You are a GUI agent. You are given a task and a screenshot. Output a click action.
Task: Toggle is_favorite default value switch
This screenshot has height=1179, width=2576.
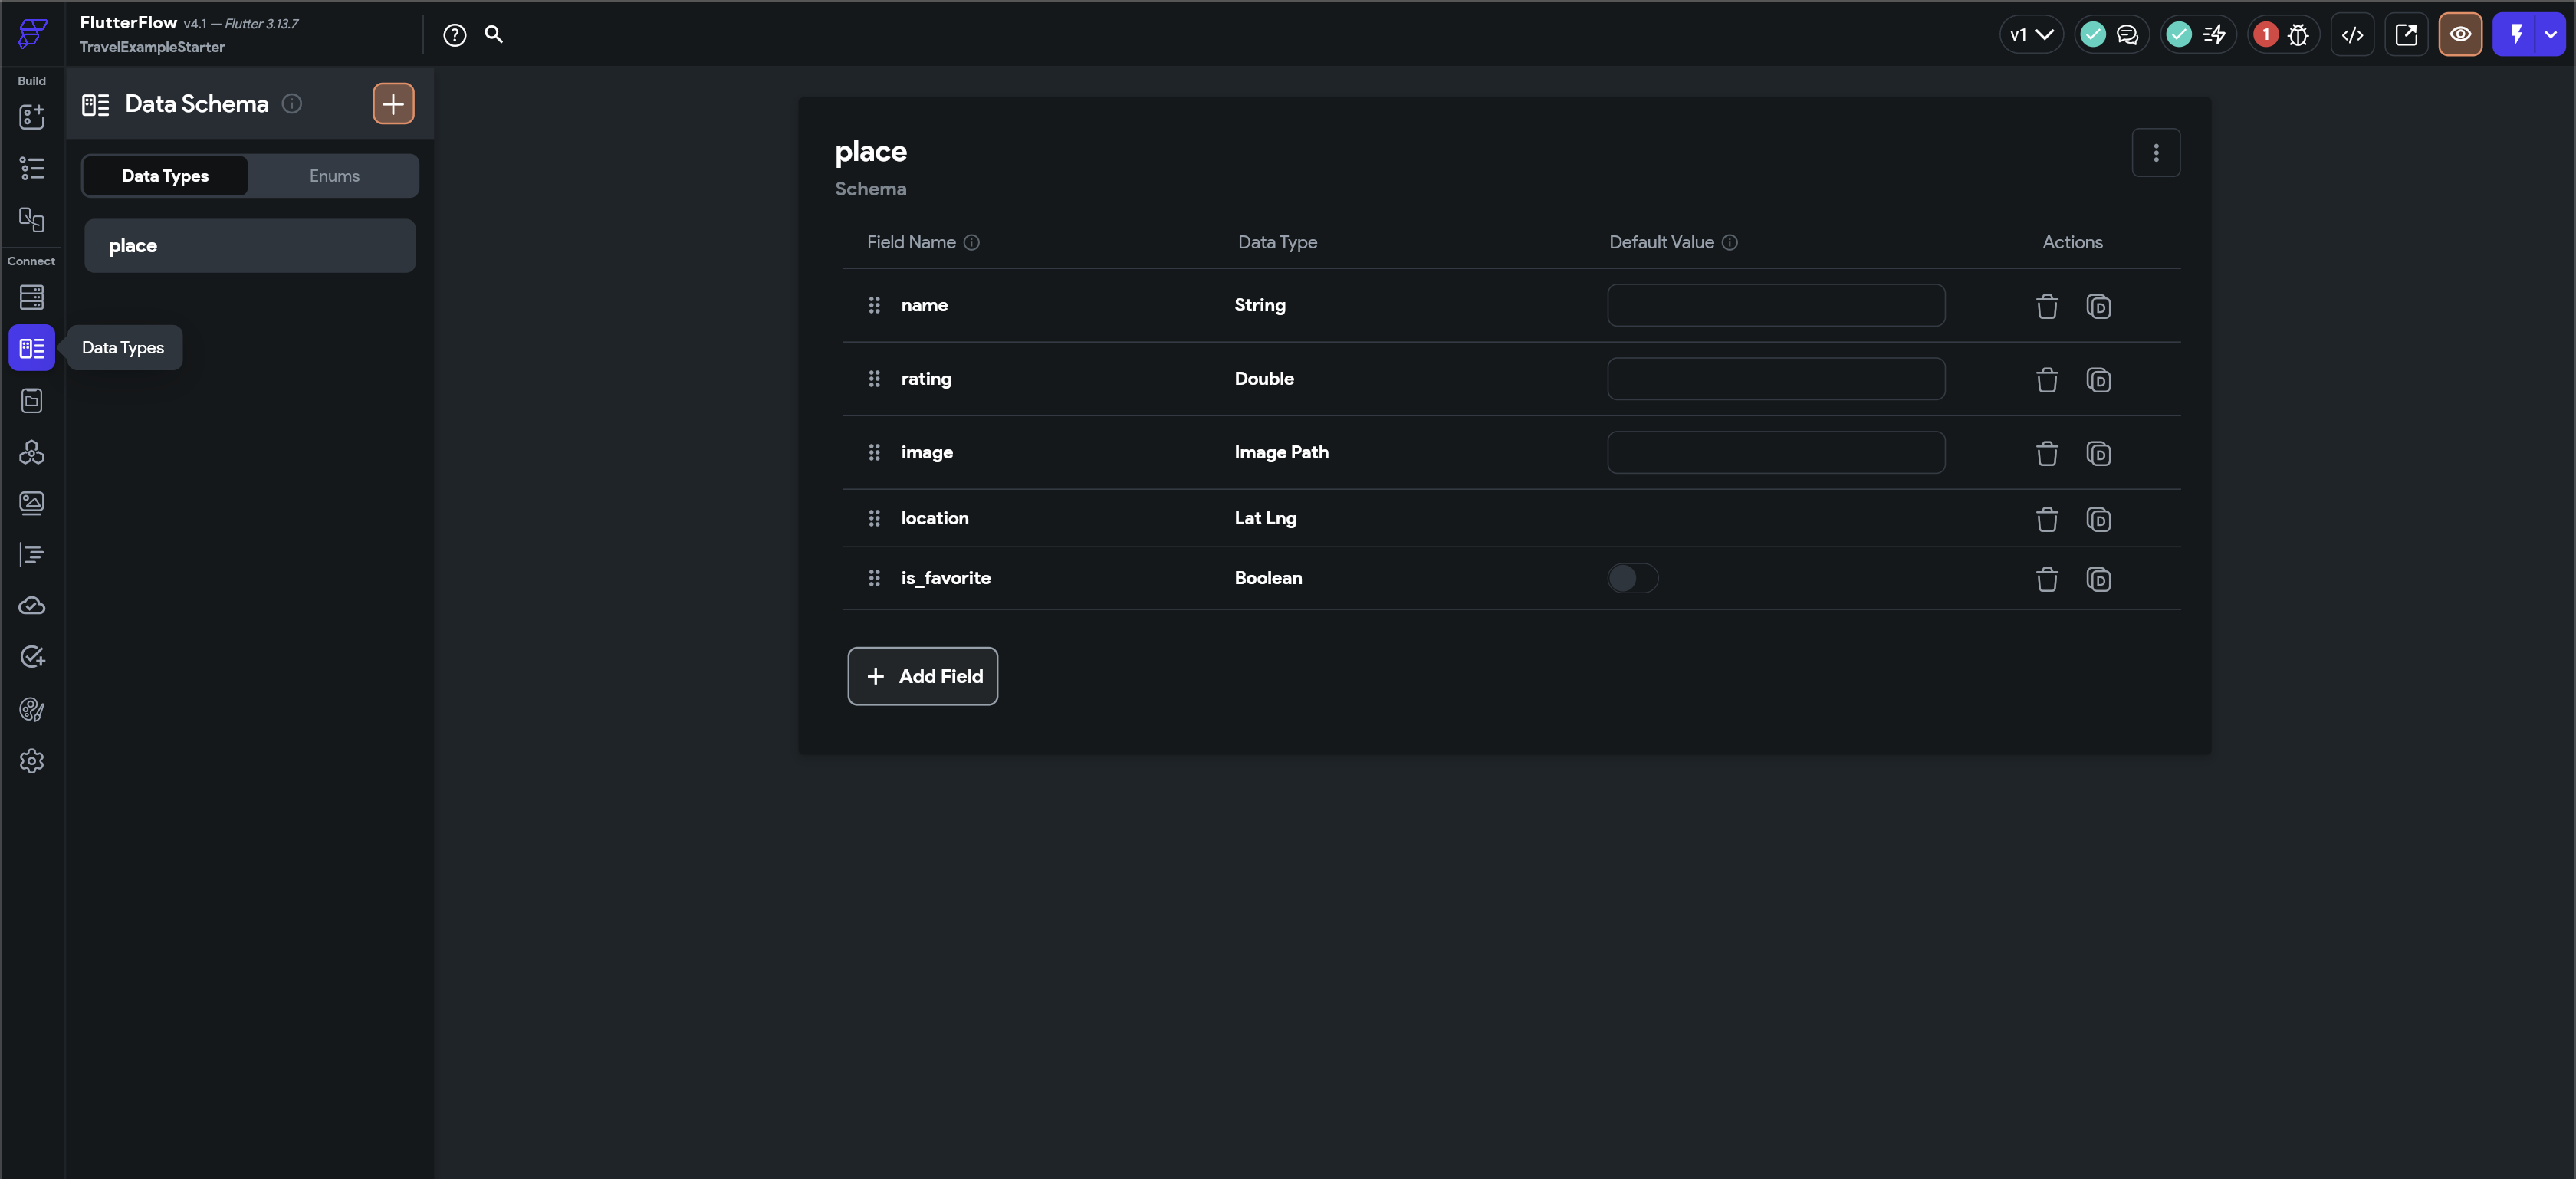1632,578
